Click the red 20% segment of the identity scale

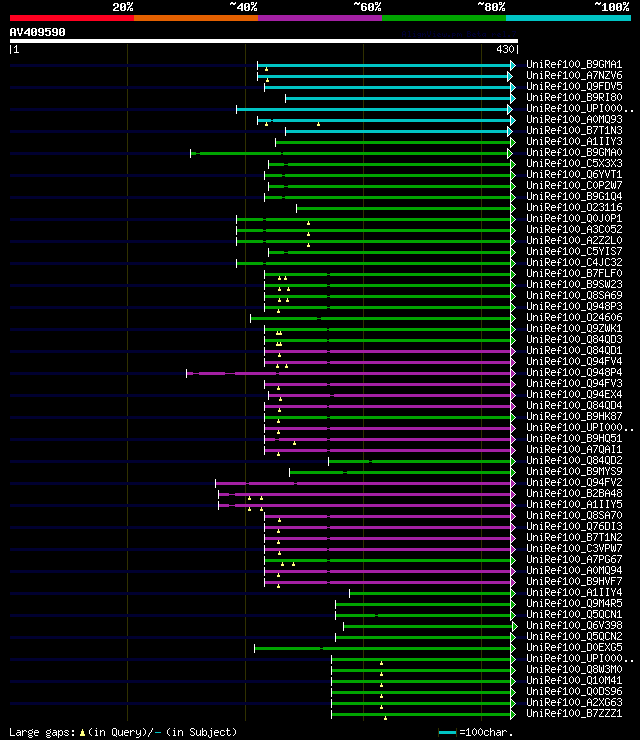pos(72,18)
